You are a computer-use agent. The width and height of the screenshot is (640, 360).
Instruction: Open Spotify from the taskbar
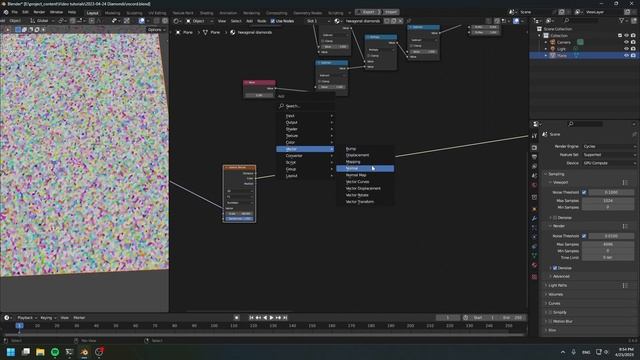55,352
